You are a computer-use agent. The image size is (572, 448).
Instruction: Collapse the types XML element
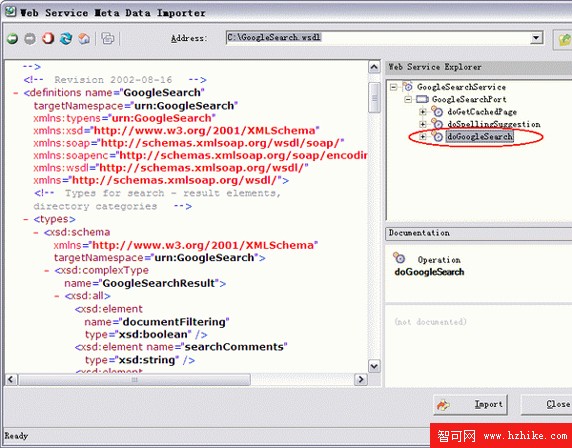[x=26, y=220]
